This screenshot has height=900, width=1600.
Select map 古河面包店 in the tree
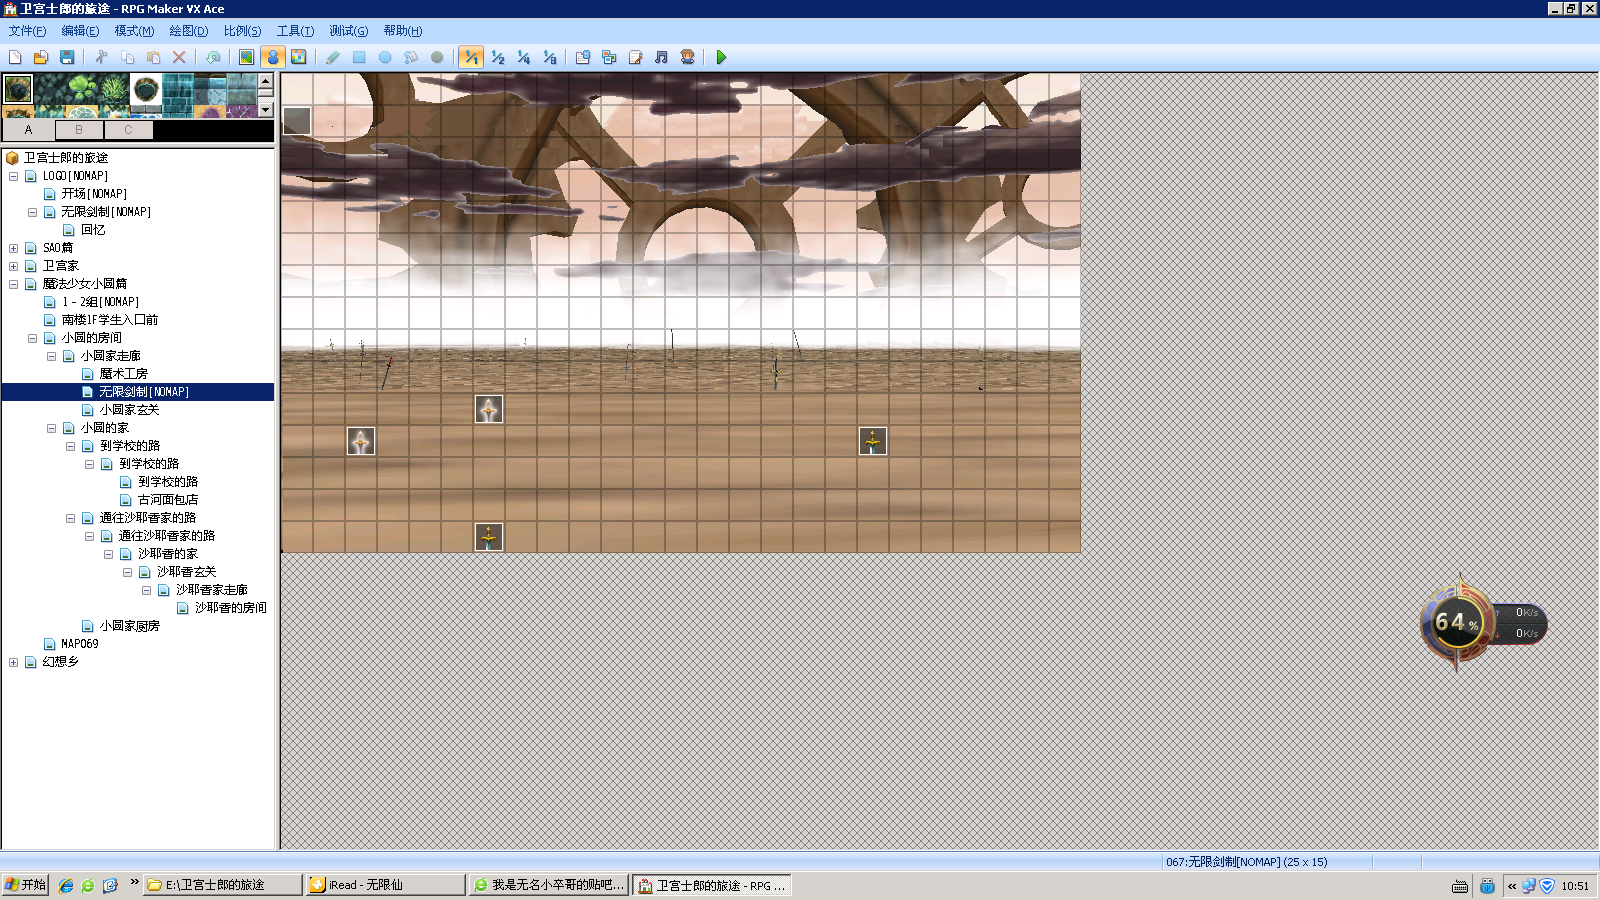pyautogui.click(x=168, y=500)
